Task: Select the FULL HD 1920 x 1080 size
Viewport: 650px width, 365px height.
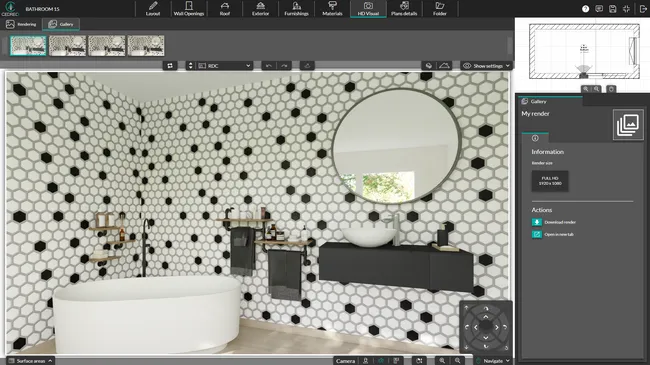Action: 550,181
